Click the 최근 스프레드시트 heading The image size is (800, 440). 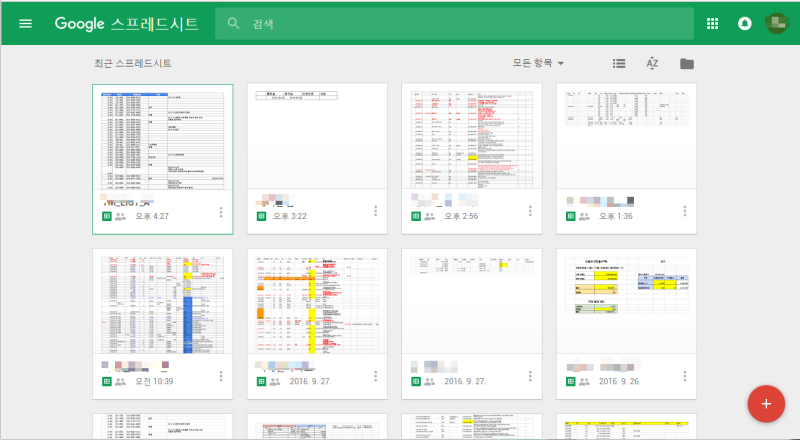click(x=133, y=63)
